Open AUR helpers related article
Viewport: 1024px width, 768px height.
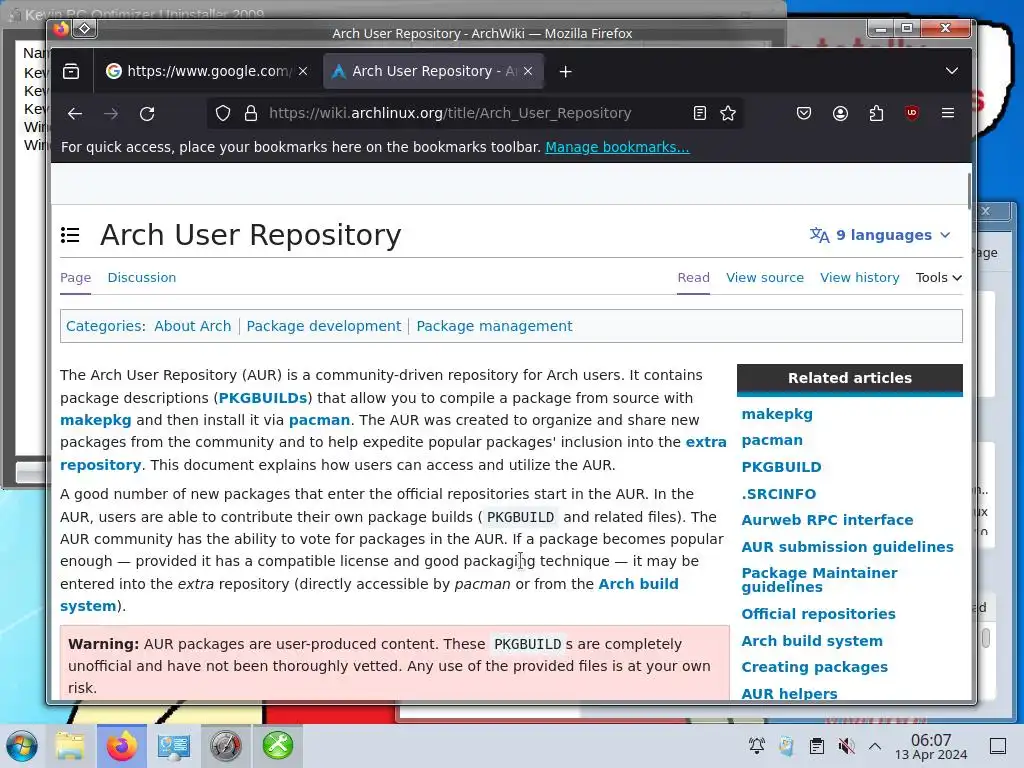pyautogui.click(x=789, y=694)
